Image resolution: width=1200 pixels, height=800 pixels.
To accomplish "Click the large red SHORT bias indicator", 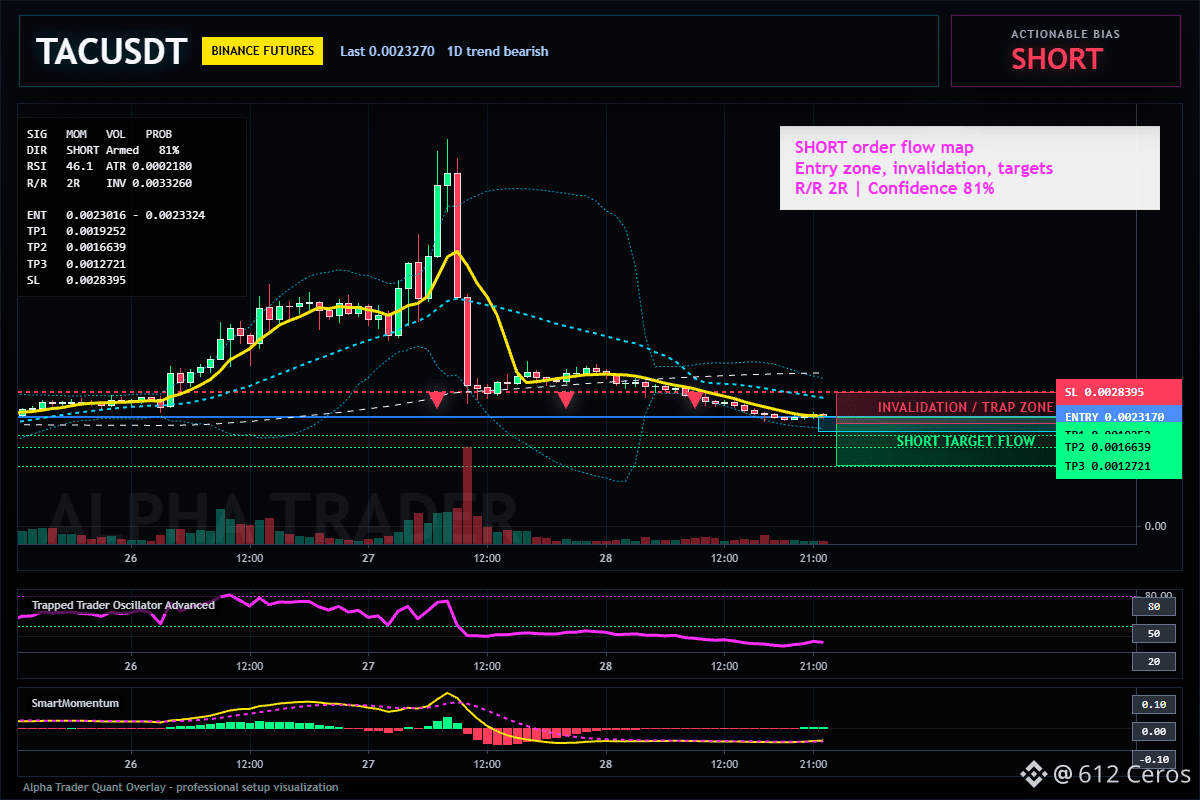I will tap(1056, 59).
